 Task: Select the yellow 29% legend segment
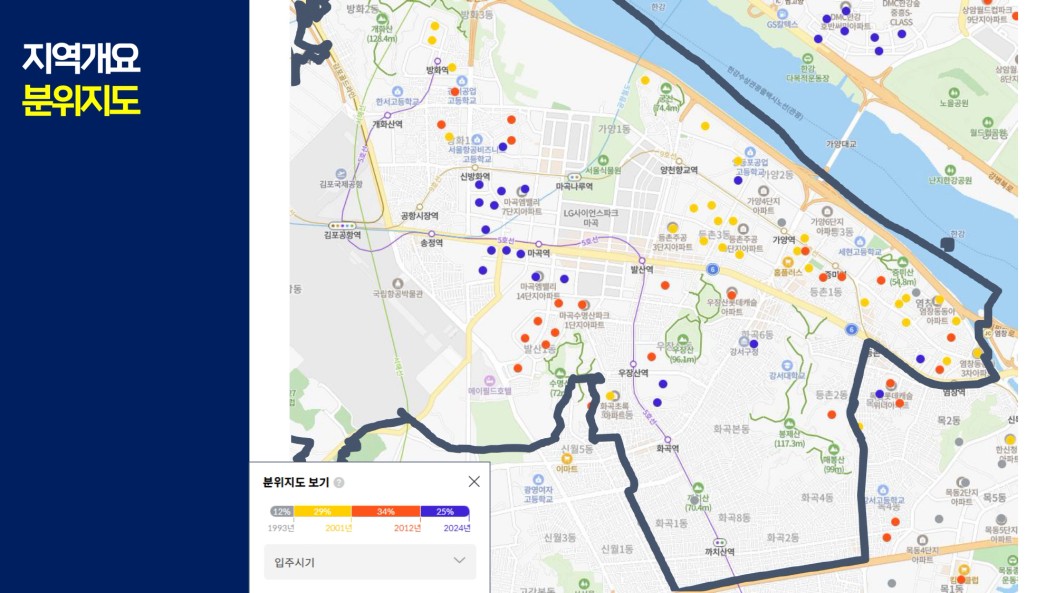(x=322, y=512)
